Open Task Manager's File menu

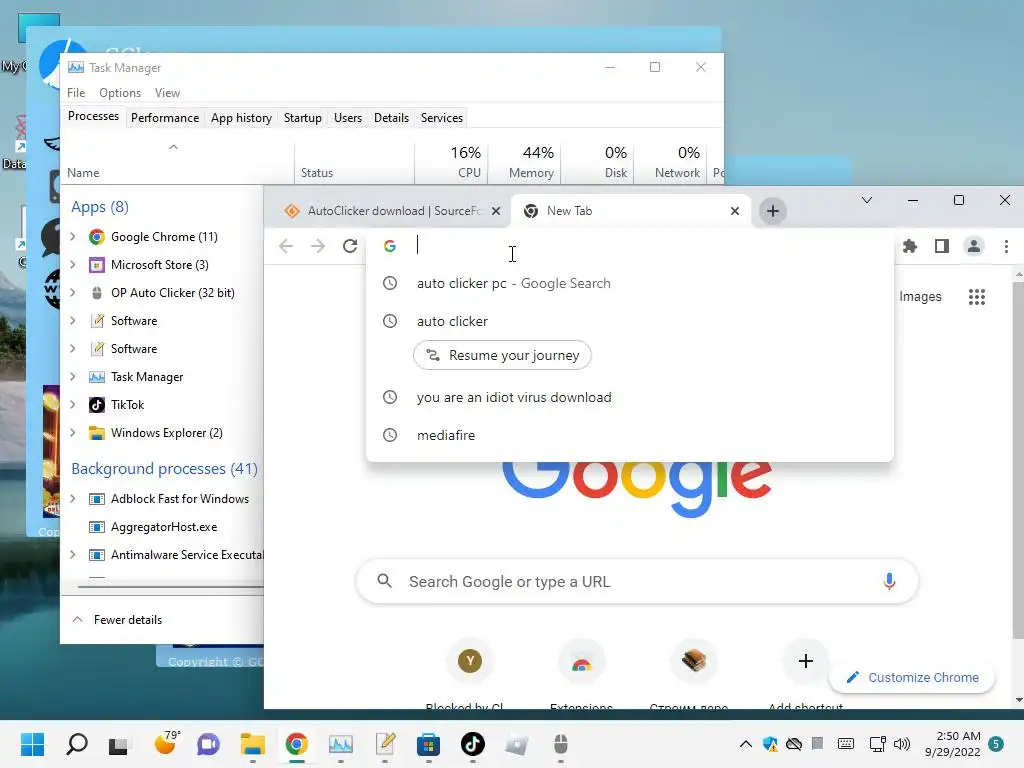click(76, 93)
